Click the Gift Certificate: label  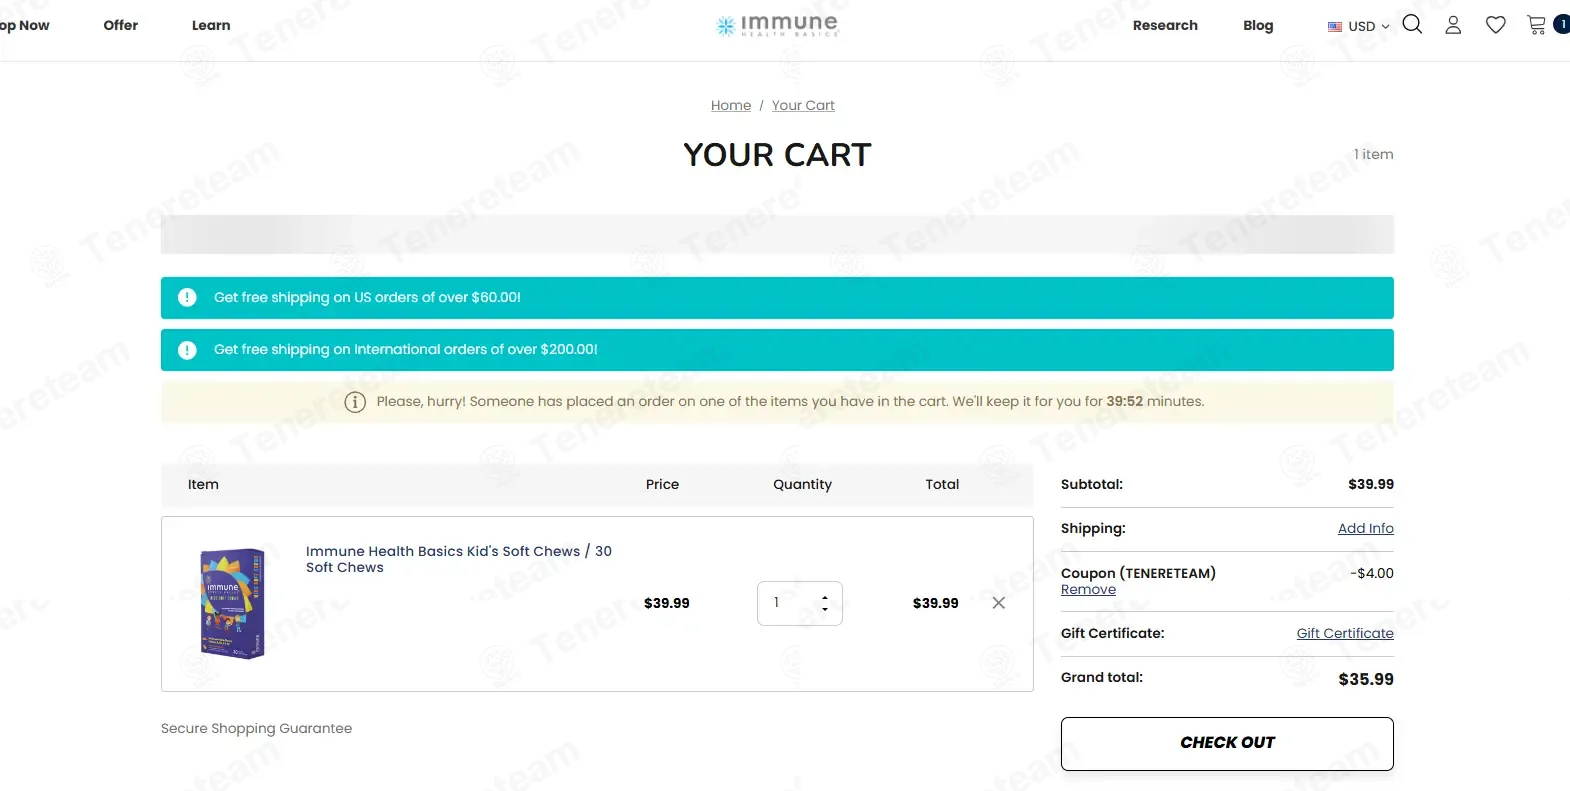(1112, 633)
